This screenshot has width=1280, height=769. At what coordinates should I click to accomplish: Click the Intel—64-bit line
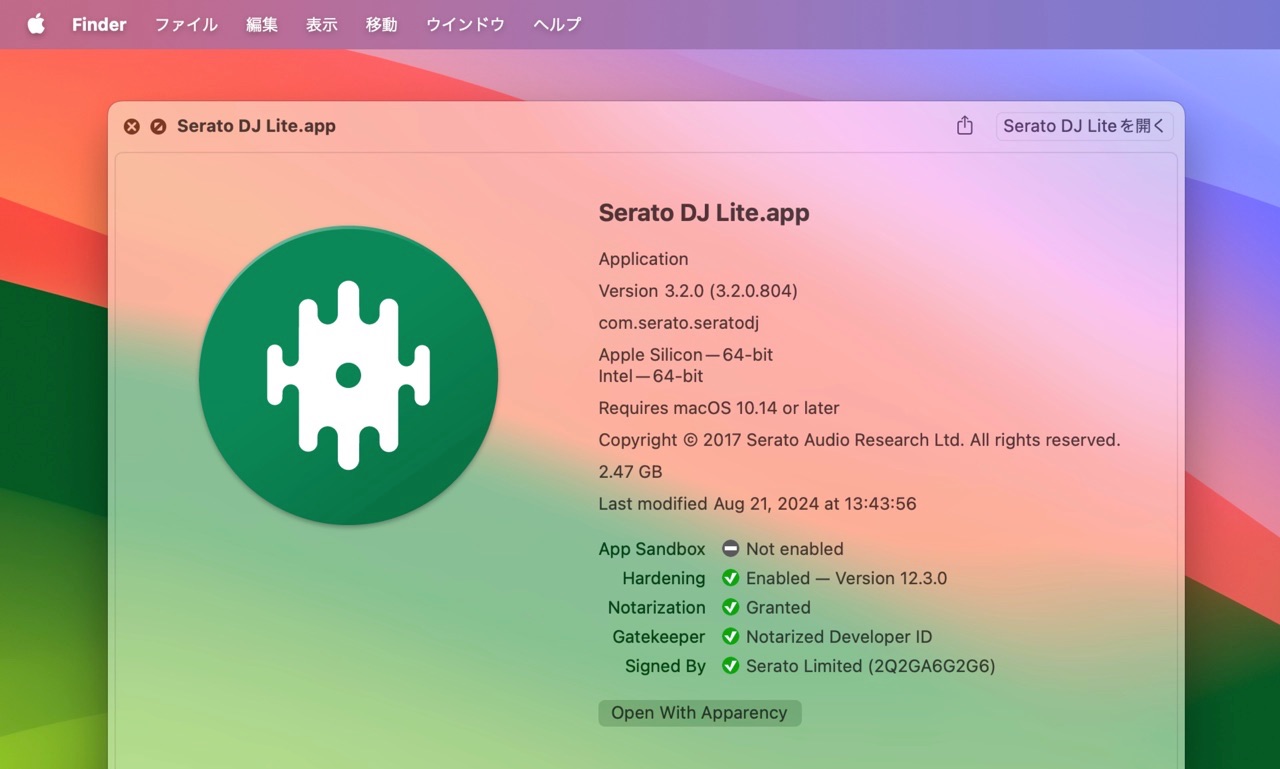click(651, 376)
